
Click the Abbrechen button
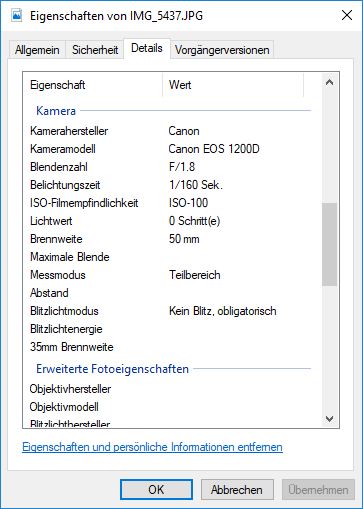coord(237,490)
